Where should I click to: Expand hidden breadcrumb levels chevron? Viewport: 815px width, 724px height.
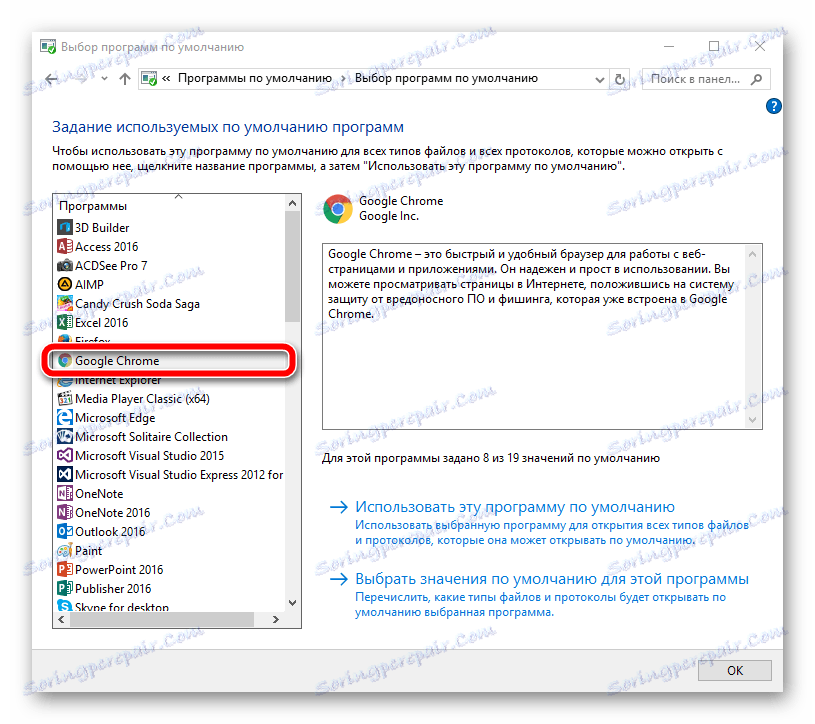point(166,78)
